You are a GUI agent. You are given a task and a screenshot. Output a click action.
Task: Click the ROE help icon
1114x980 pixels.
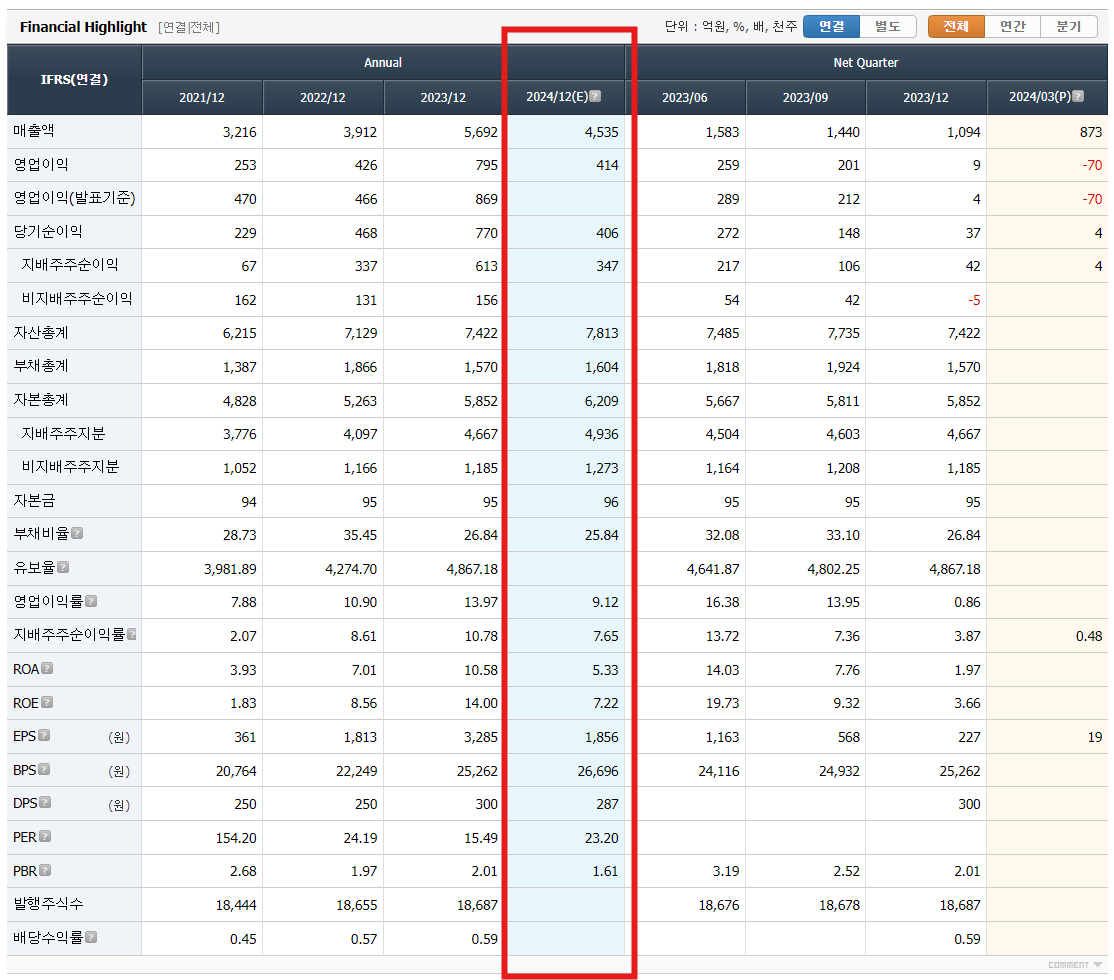click(47, 702)
